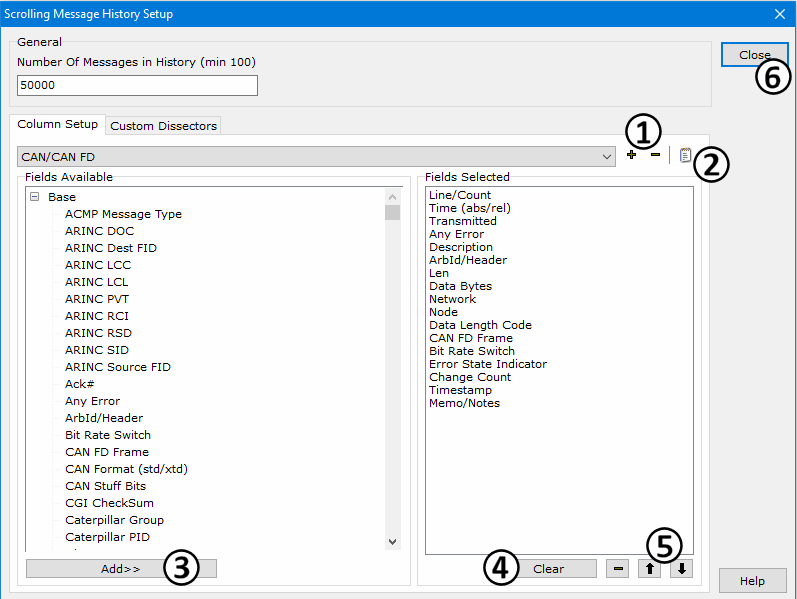Screen dimensions: 797x599
Task: Collapse the Base tree node
Action: click(x=35, y=197)
